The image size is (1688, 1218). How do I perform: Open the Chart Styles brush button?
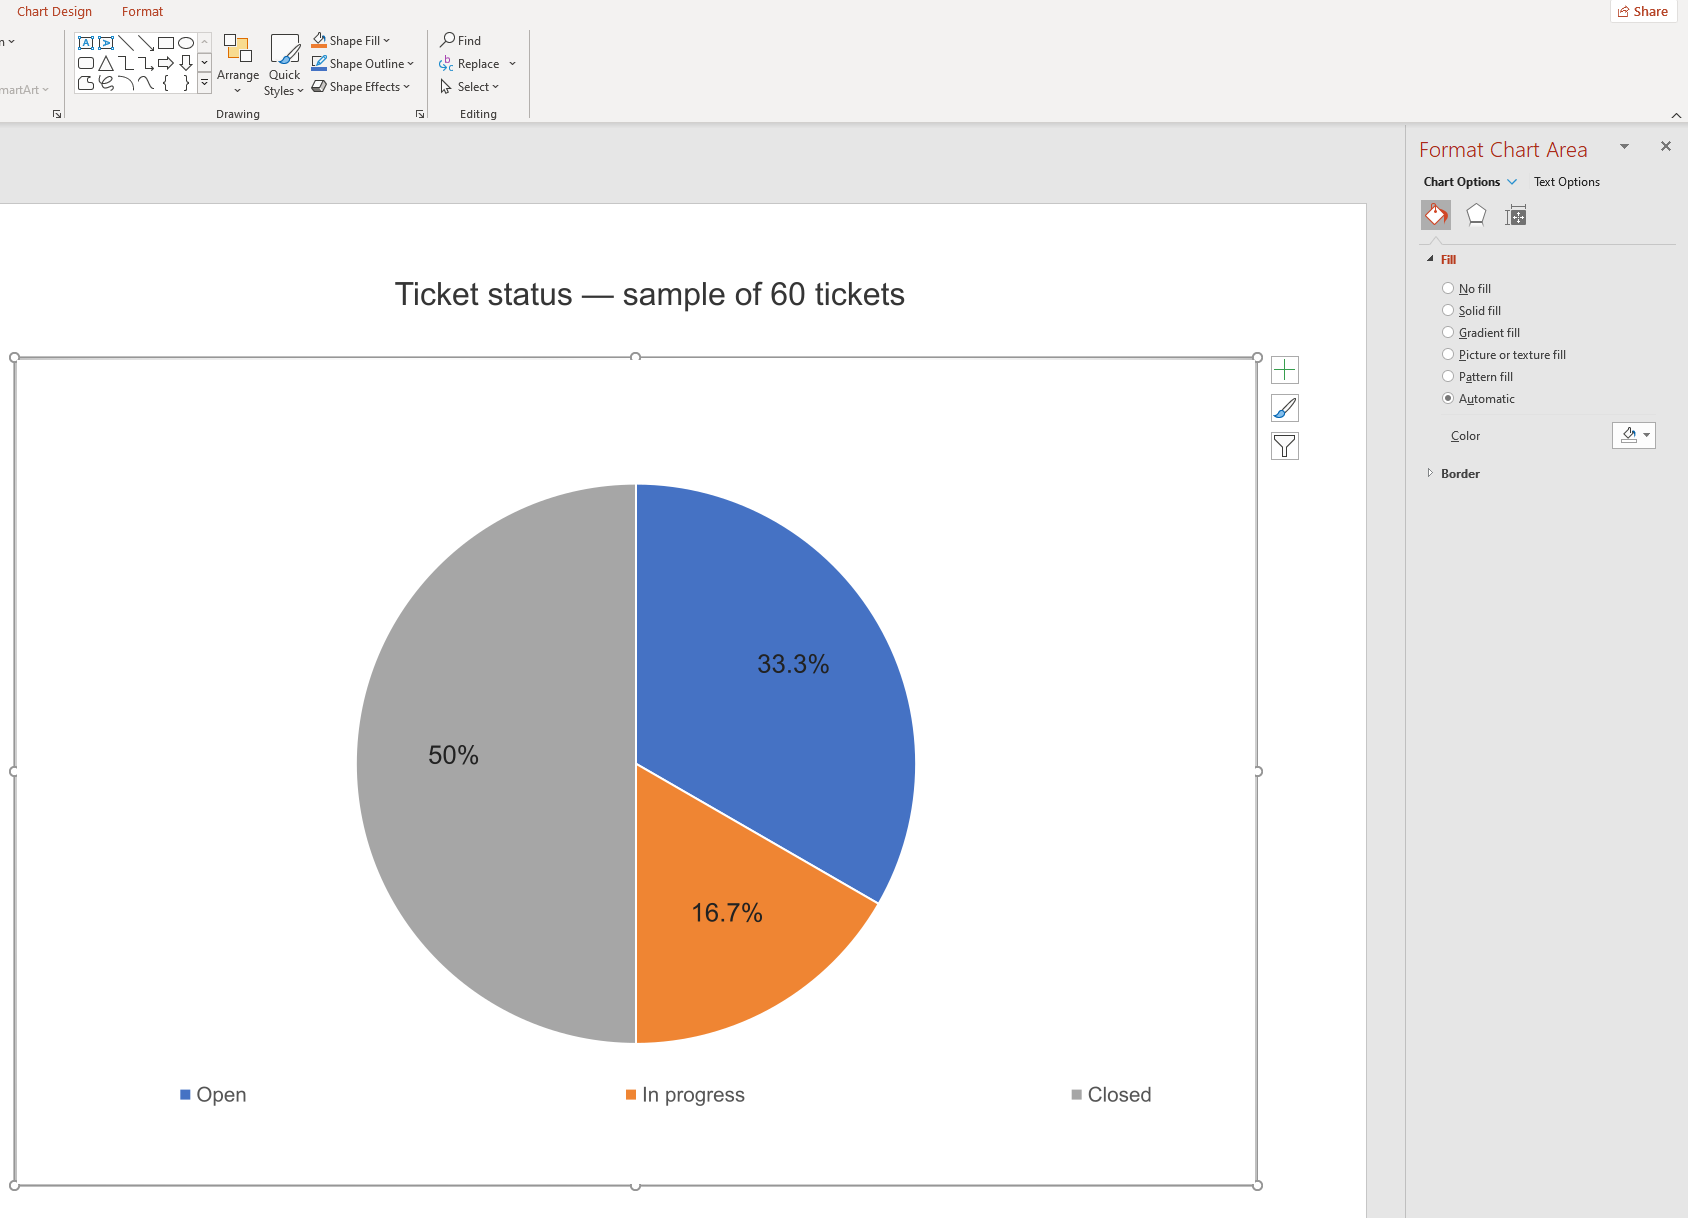coord(1285,408)
